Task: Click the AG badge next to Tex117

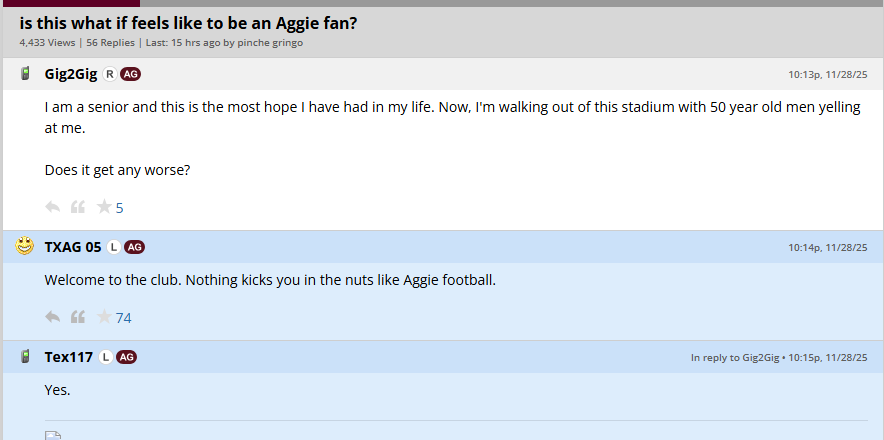Action: coord(126,357)
